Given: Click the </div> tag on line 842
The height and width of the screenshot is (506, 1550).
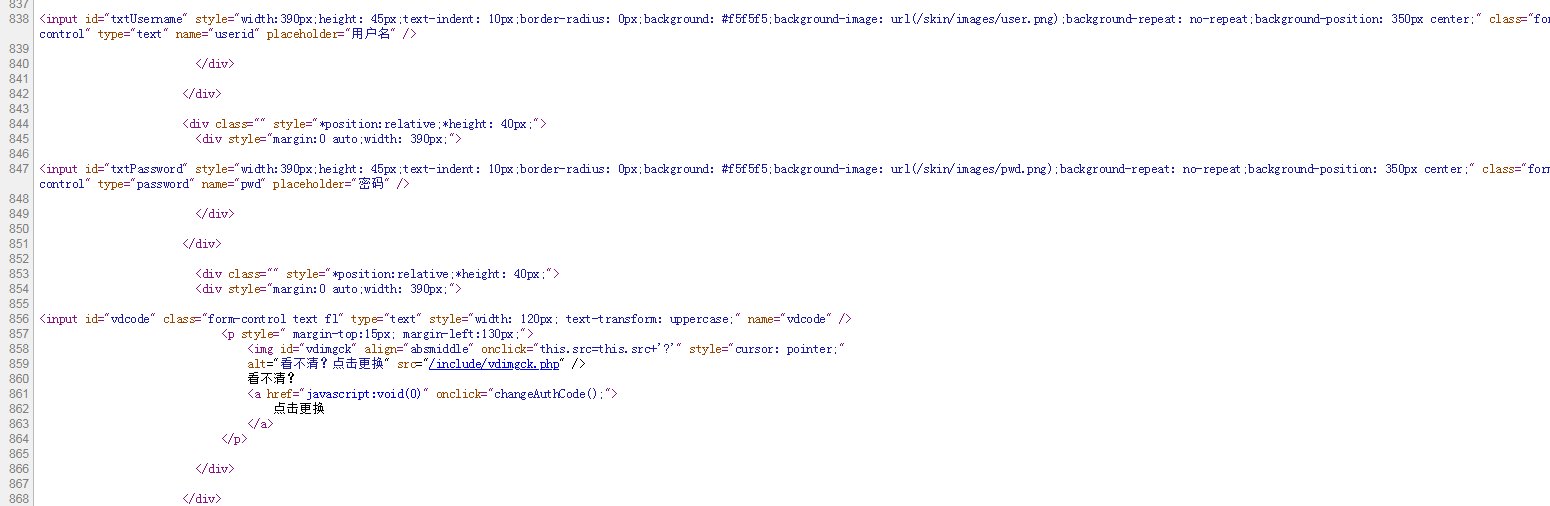Looking at the screenshot, I should (202, 94).
